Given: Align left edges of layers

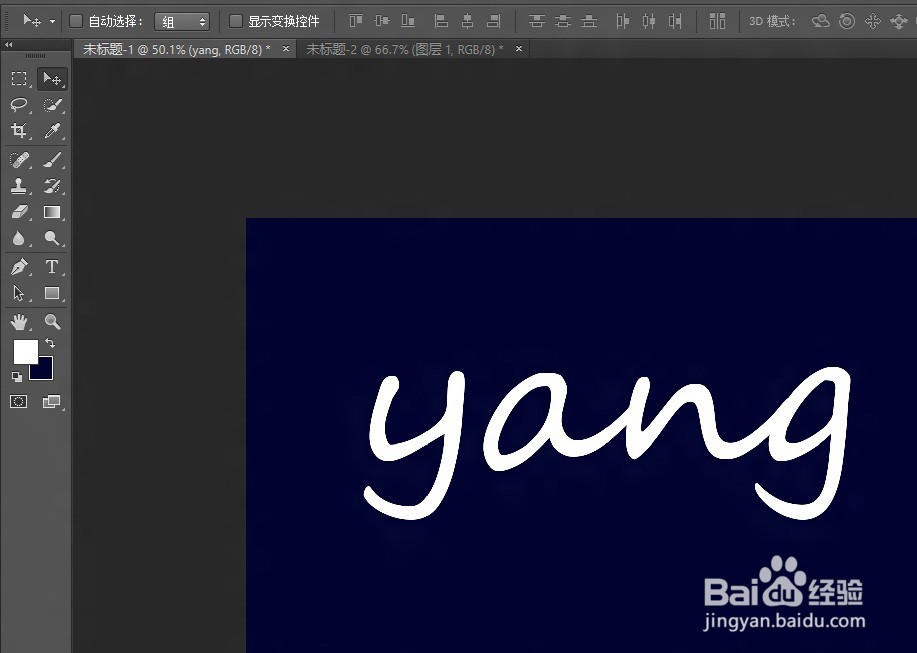Looking at the screenshot, I should point(441,22).
